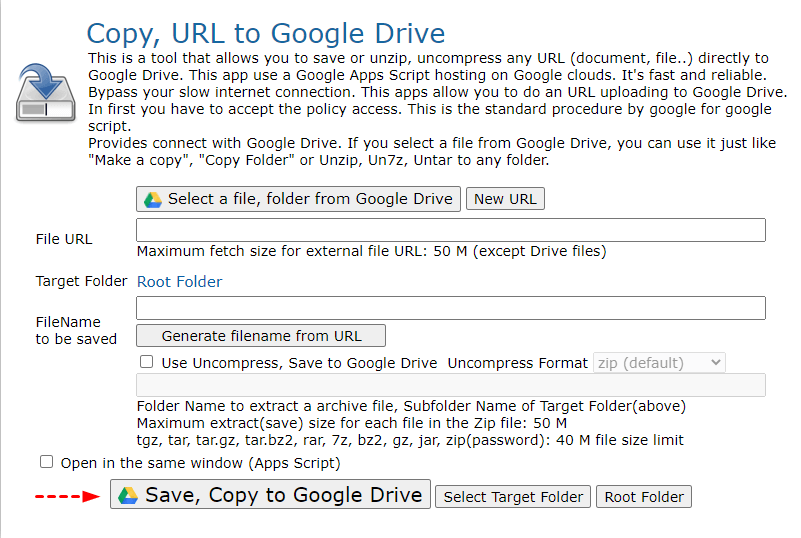The image size is (801, 538).
Task: Open the blue Root Folder link
Action: 179,282
